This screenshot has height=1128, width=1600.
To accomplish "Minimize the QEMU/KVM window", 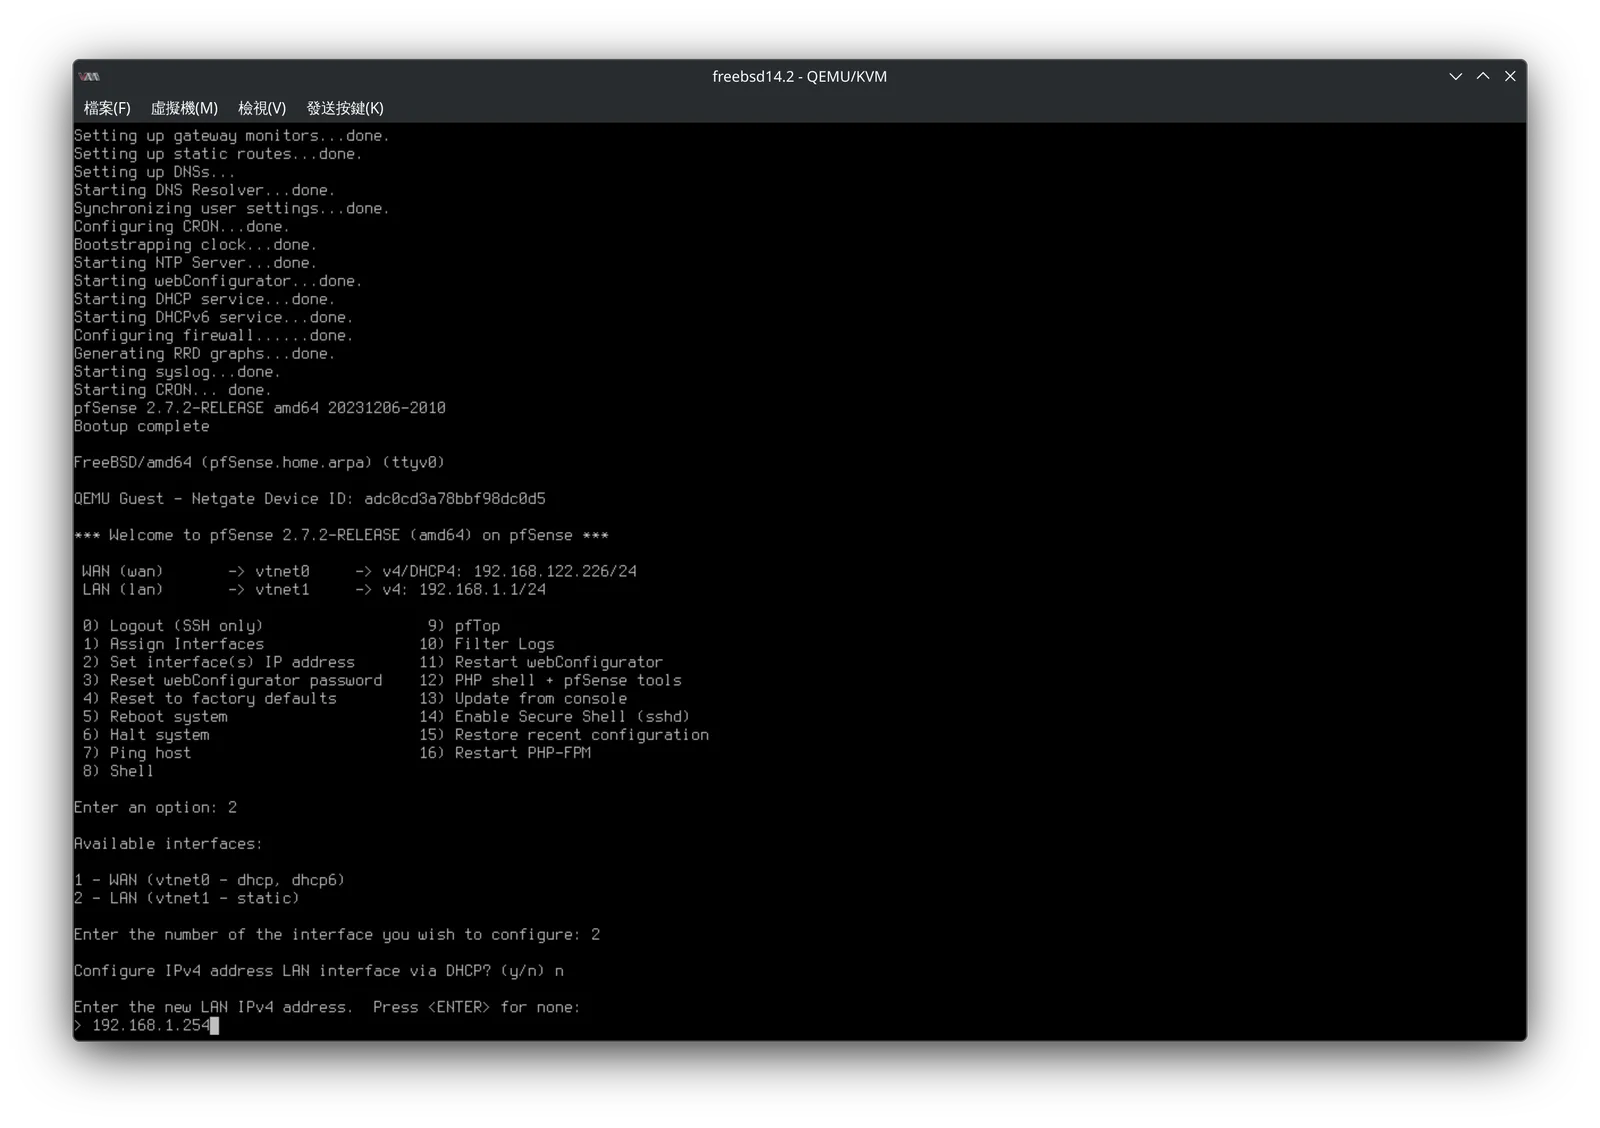I will click(x=1455, y=76).
